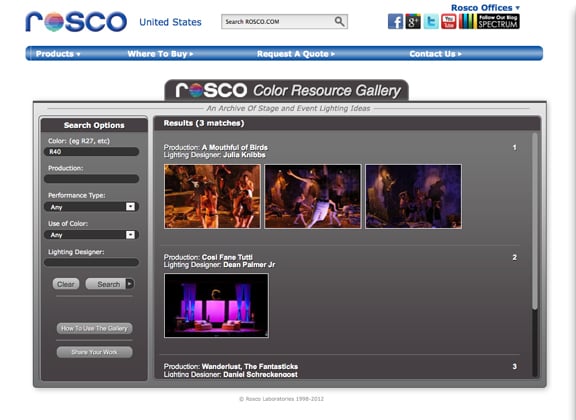Image resolution: width=576 pixels, height=420 pixels.
Task: Click How To Use The Gallery button
Action: 94,328
